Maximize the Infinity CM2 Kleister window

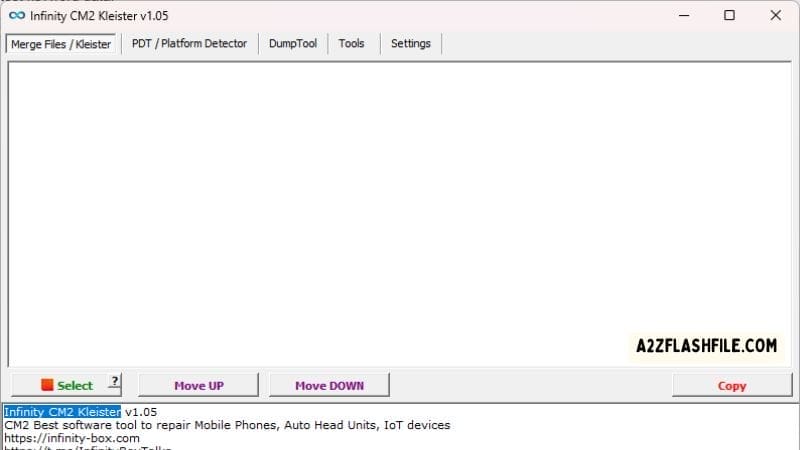coord(730,16)
